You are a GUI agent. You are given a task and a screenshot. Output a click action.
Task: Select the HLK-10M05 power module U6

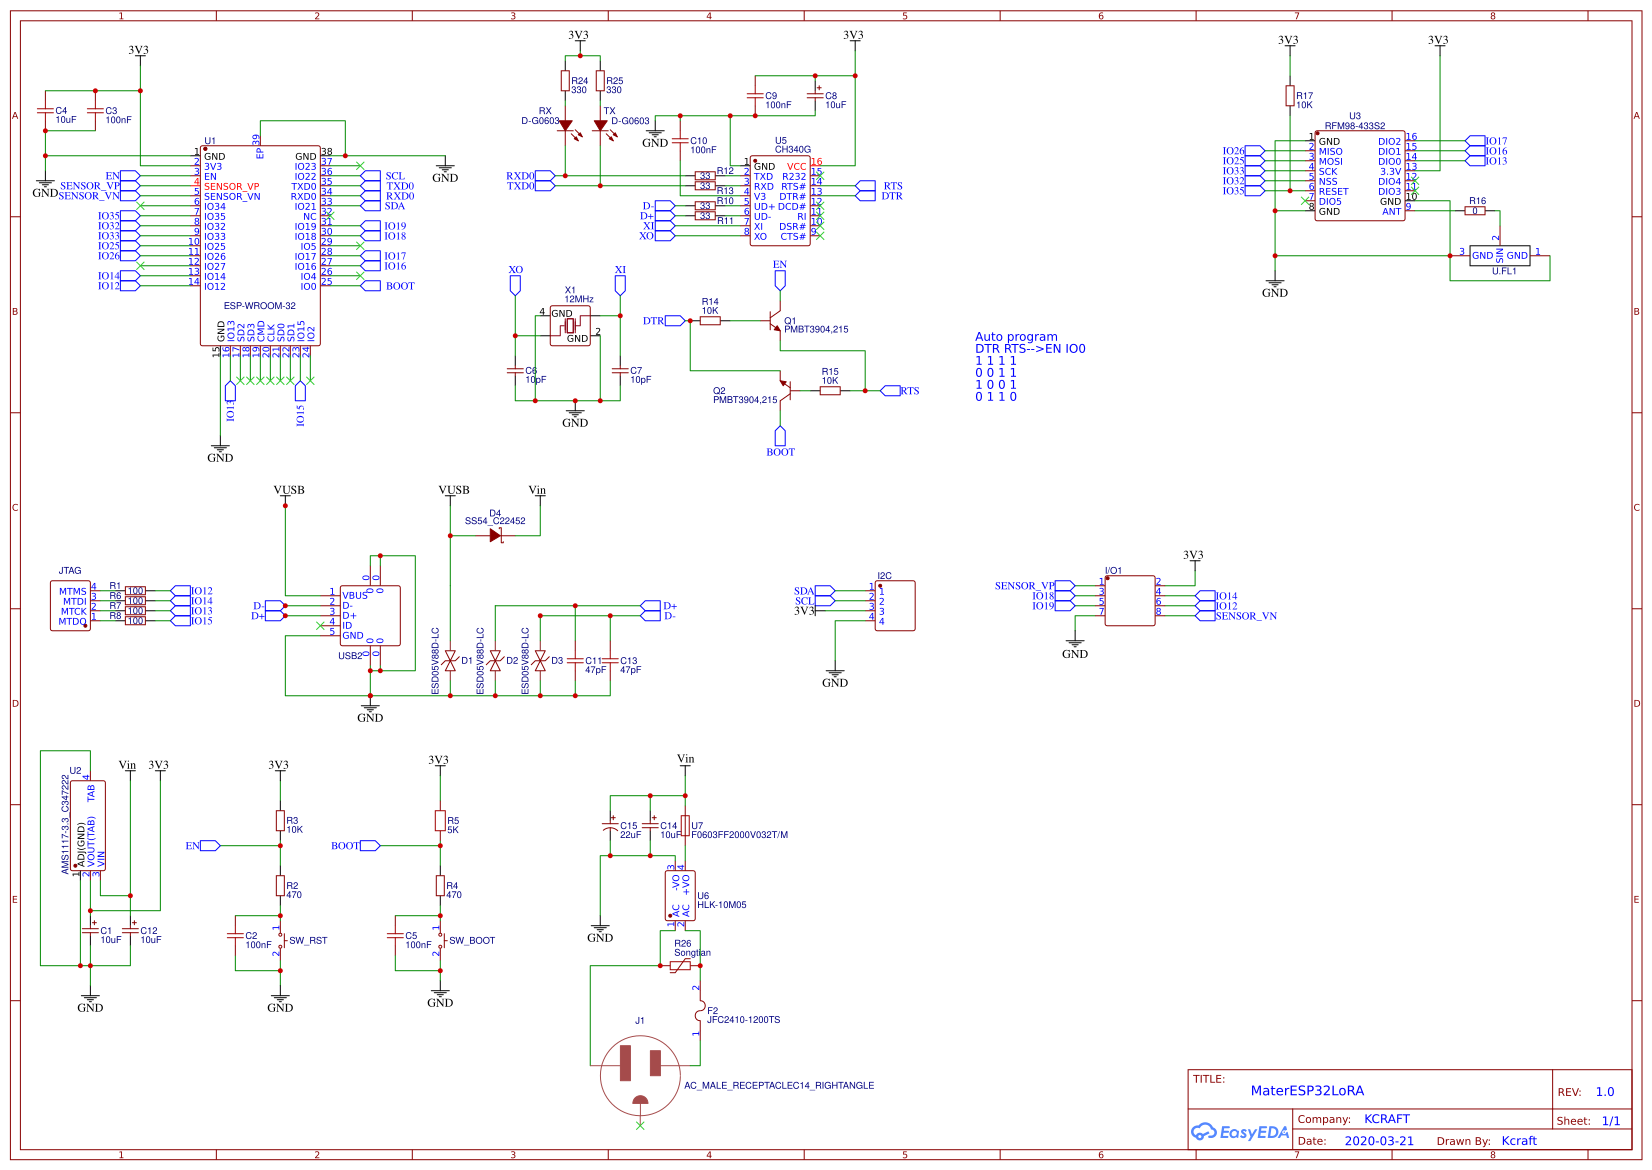pos(680,893)
